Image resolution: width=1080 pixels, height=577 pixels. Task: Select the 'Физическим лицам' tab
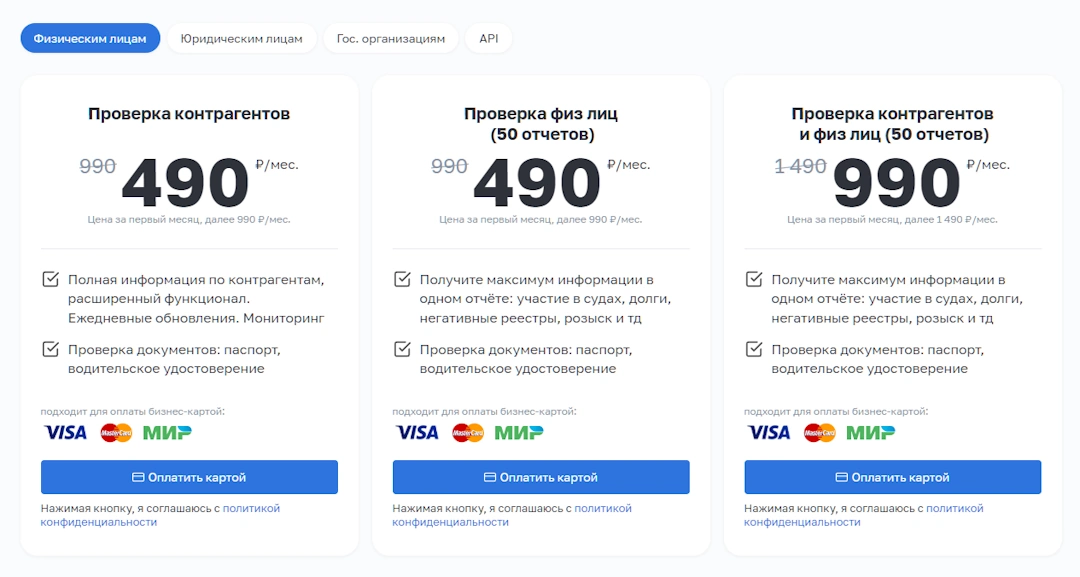[x=90, y=38]
